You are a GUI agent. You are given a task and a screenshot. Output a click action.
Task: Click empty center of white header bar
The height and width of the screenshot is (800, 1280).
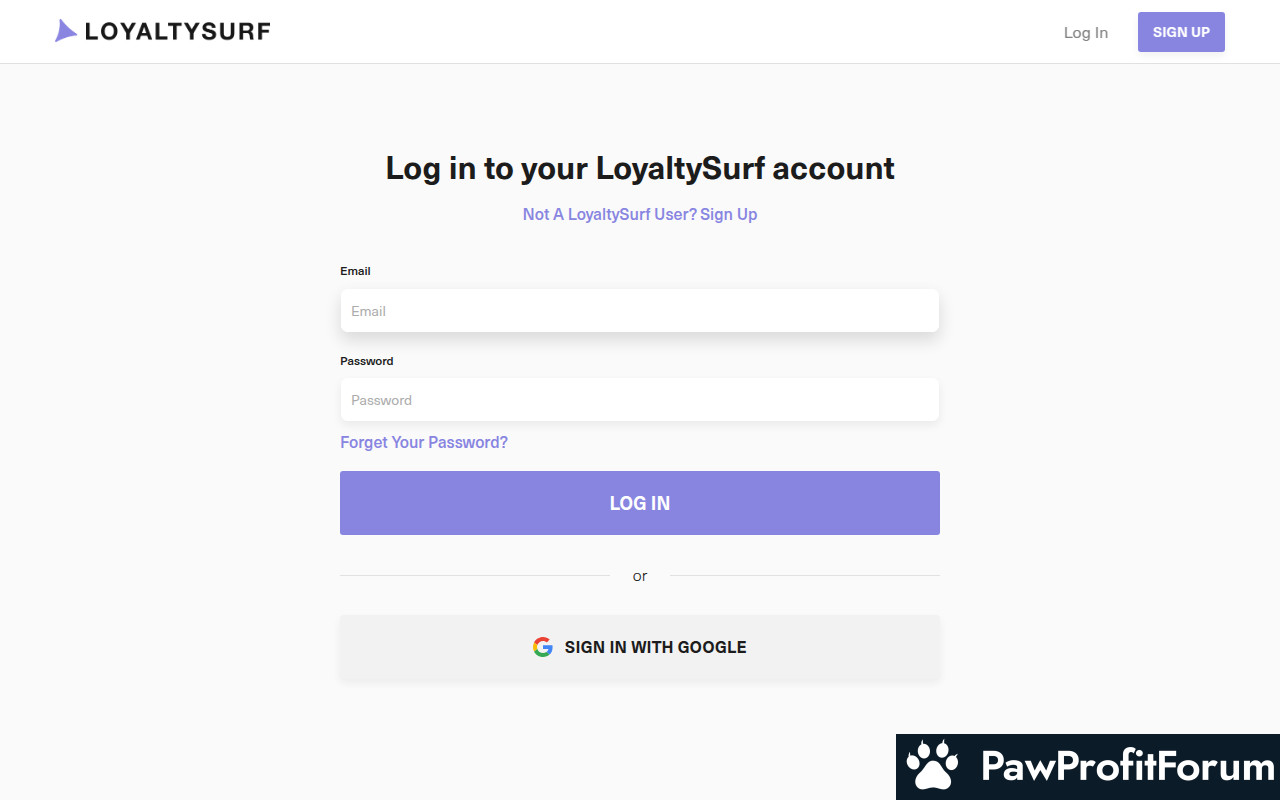pyautogui.click(x=660, y=32)
